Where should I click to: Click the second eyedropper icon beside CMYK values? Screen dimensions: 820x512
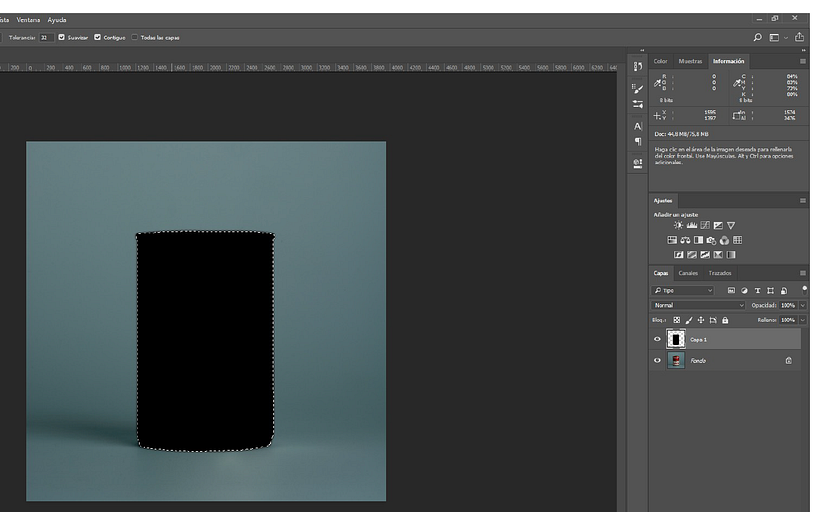736,83
